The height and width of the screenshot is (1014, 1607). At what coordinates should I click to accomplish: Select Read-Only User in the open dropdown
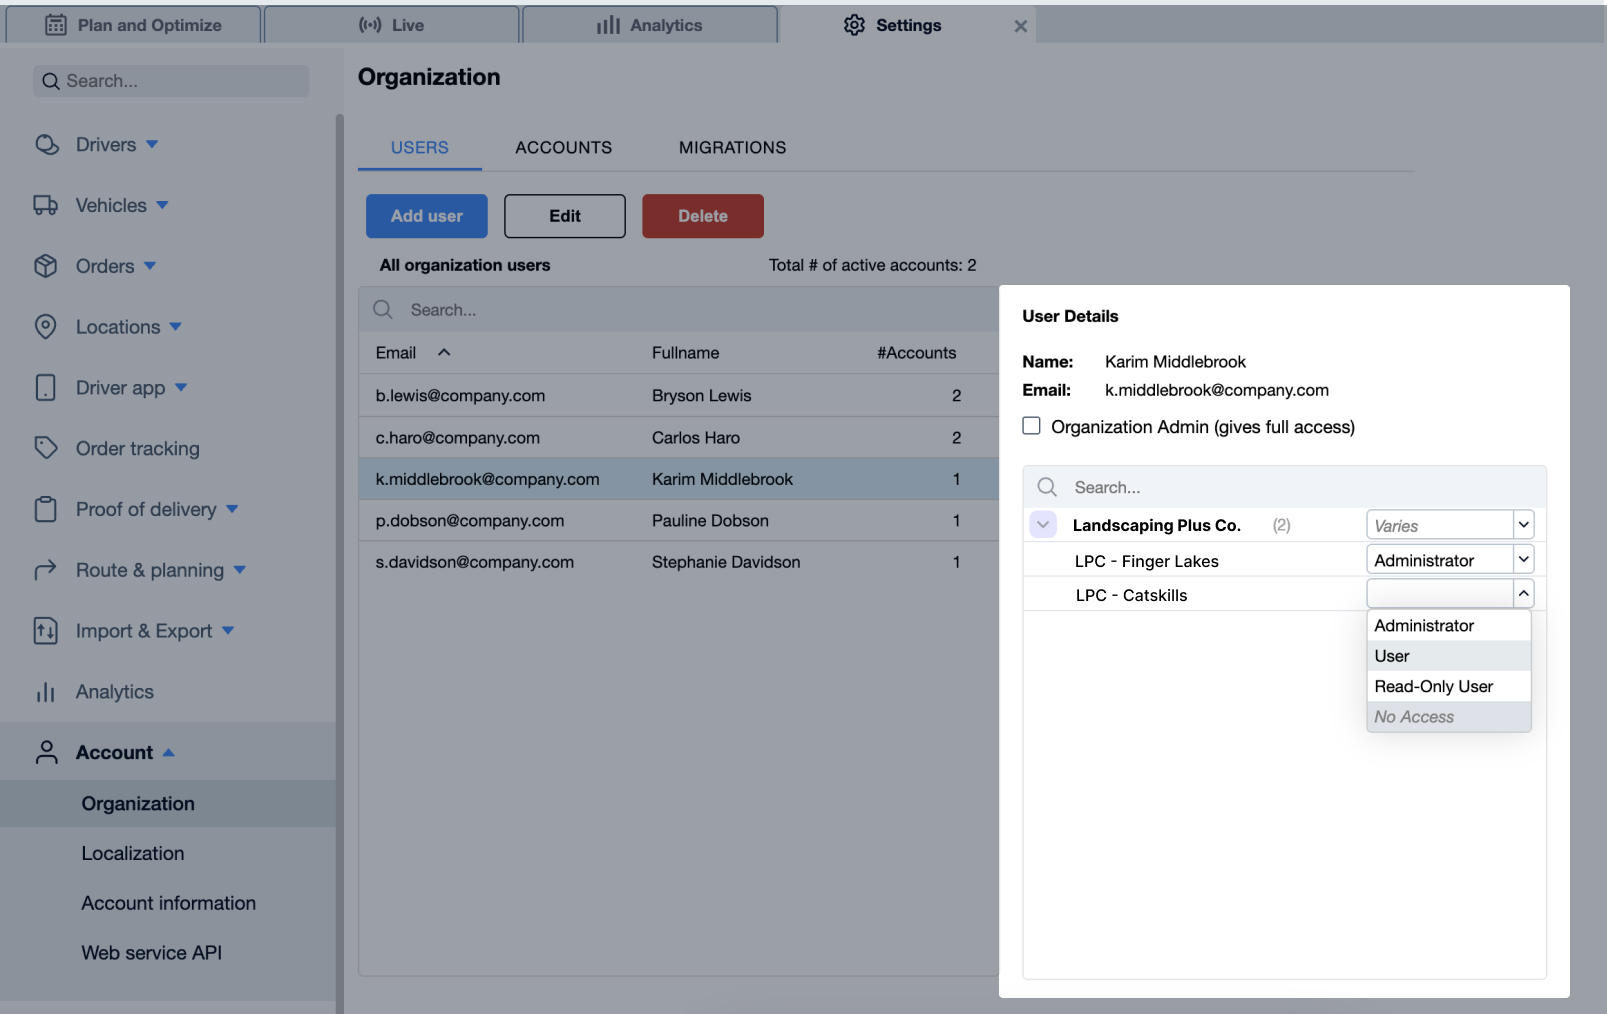[x=1435, y=686]
